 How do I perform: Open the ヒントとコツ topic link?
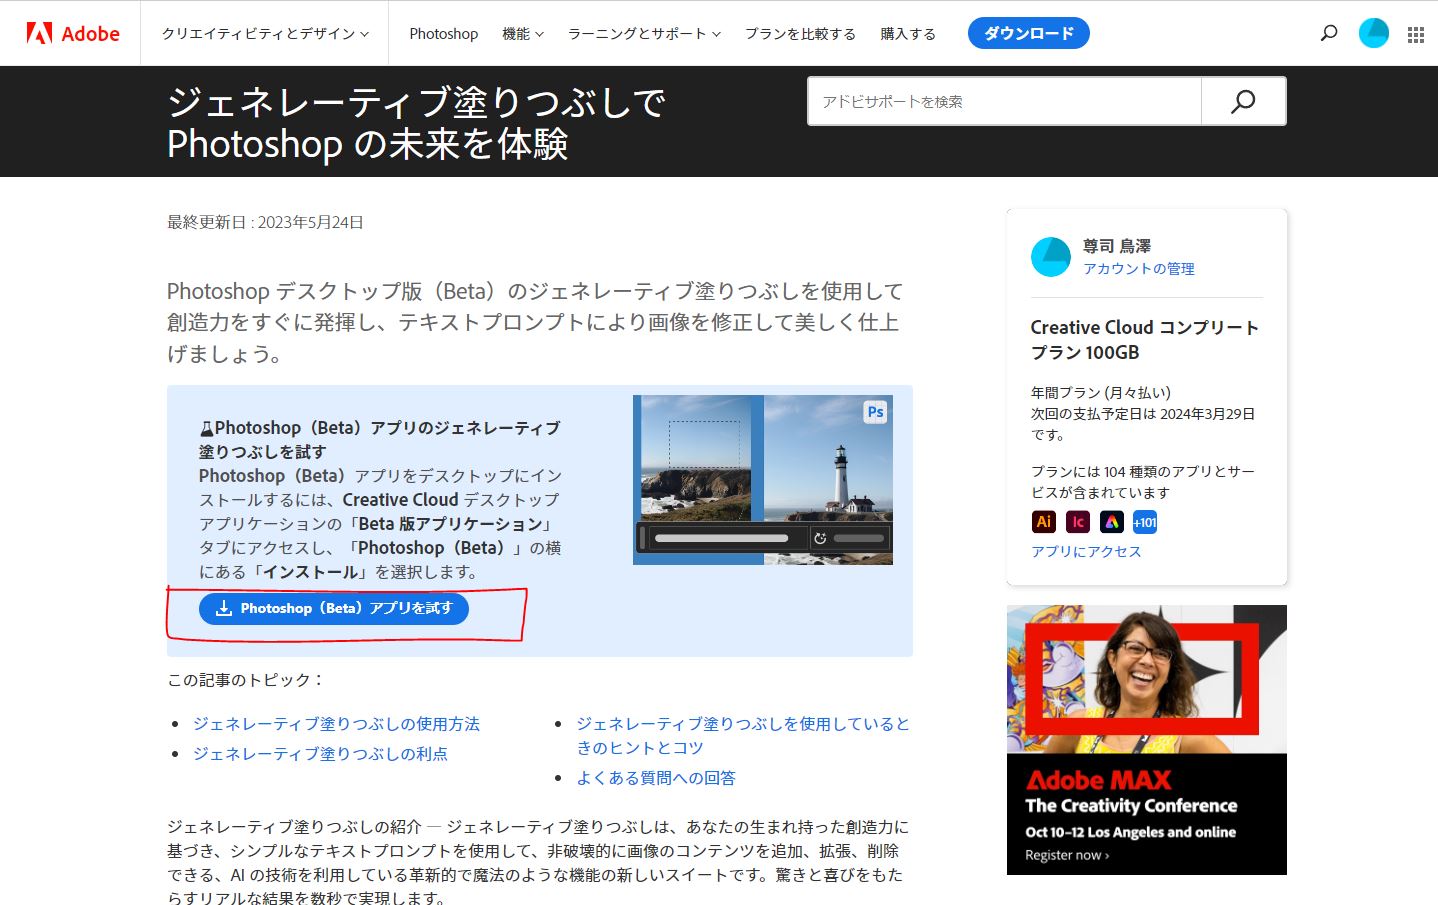click(x=743, y=736)
